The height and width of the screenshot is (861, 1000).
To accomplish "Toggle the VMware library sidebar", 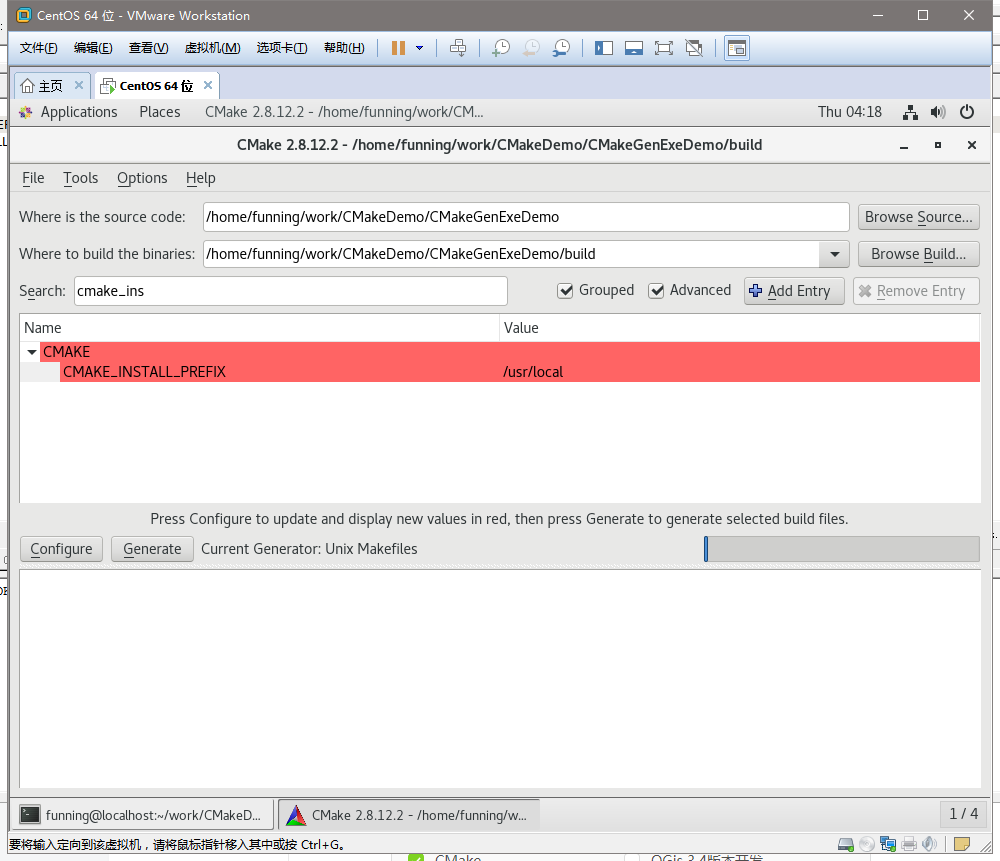I will (604, 47).
